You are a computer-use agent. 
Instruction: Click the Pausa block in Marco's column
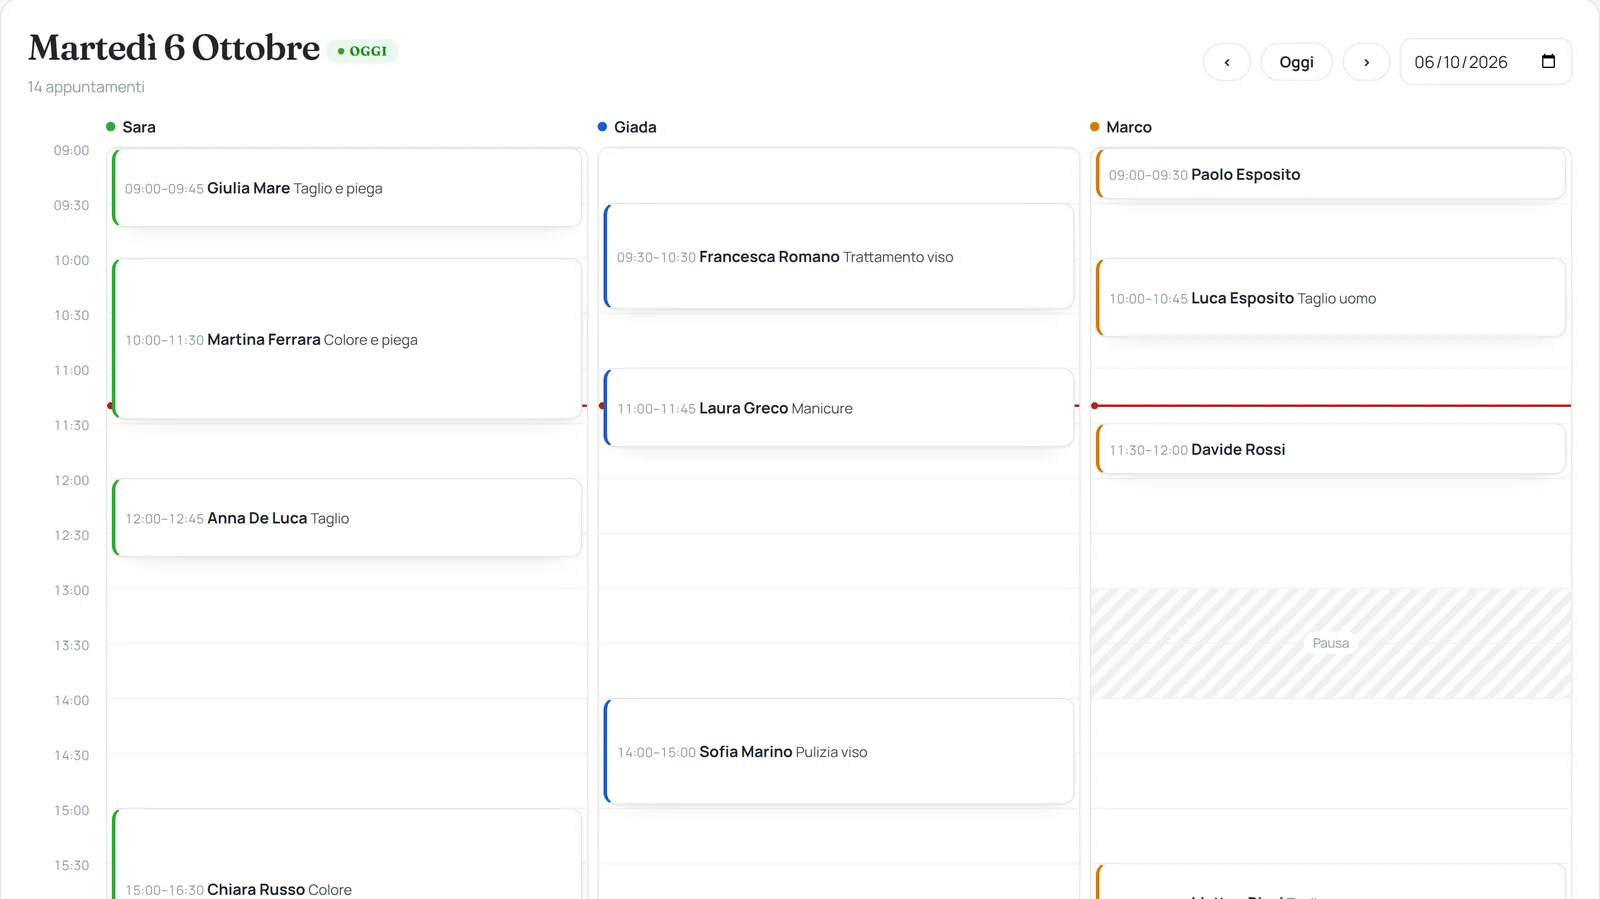tap(1331, 643)
